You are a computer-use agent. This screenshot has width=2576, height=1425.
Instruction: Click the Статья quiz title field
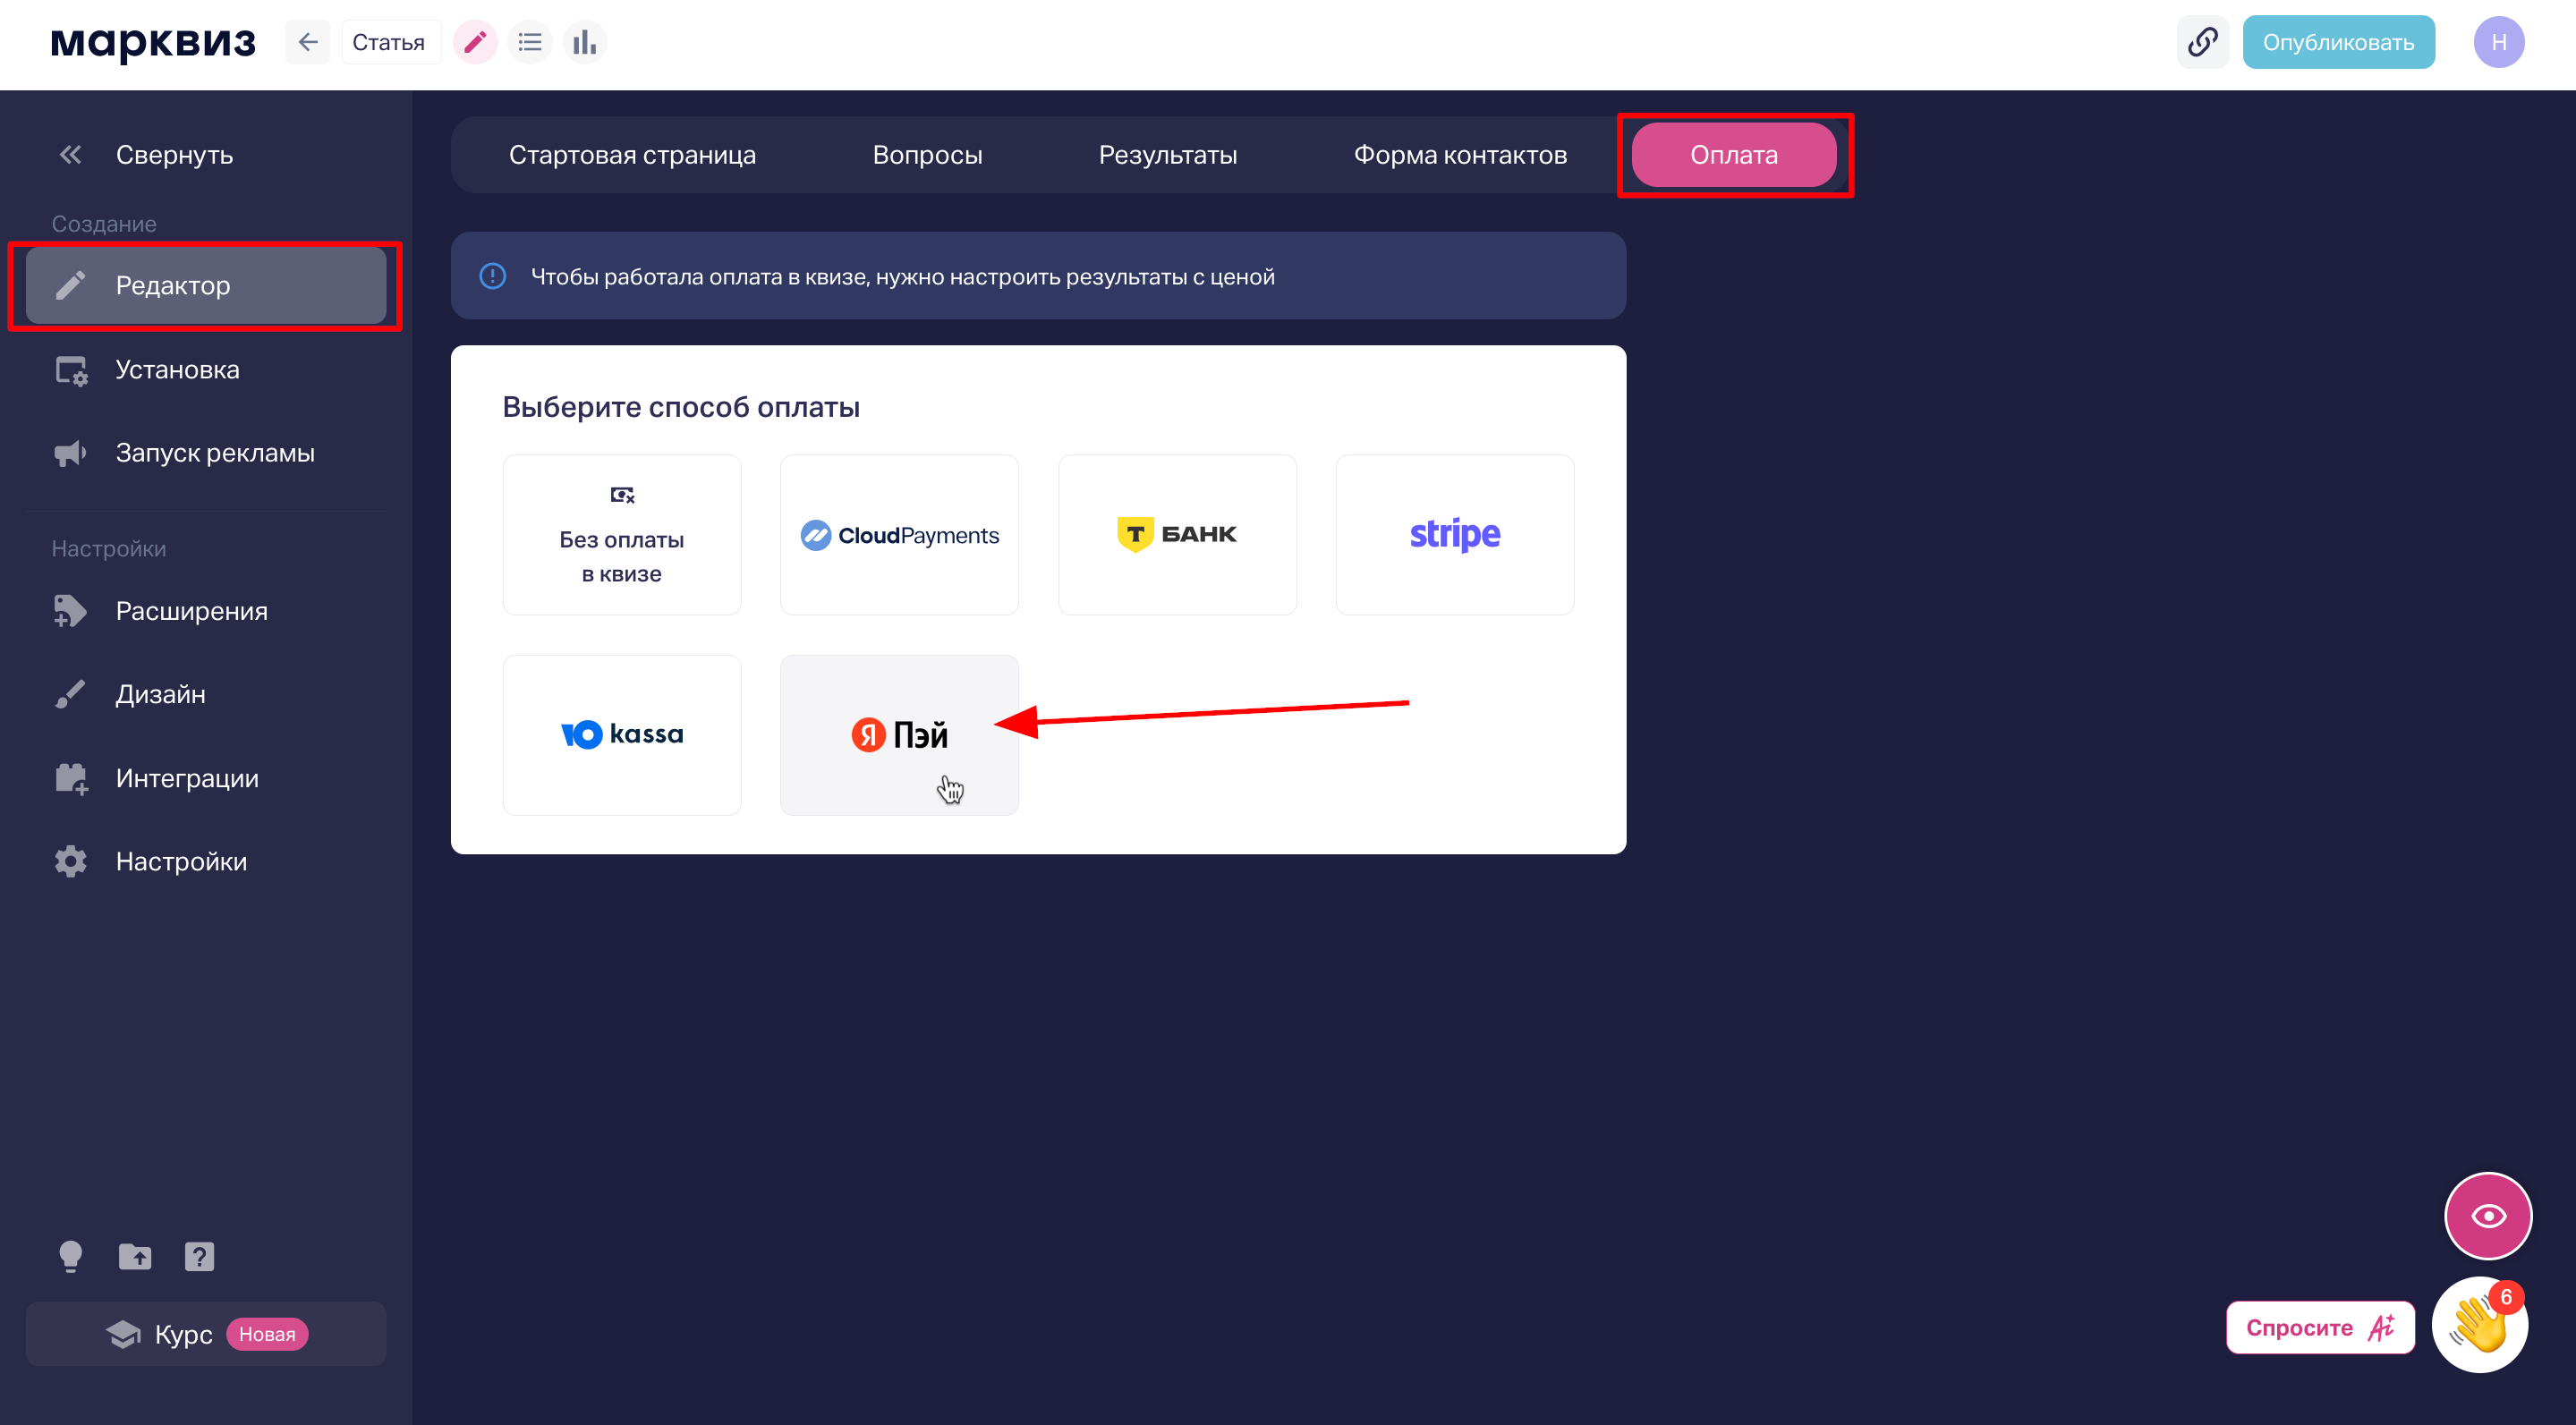[x=391, y=42]
